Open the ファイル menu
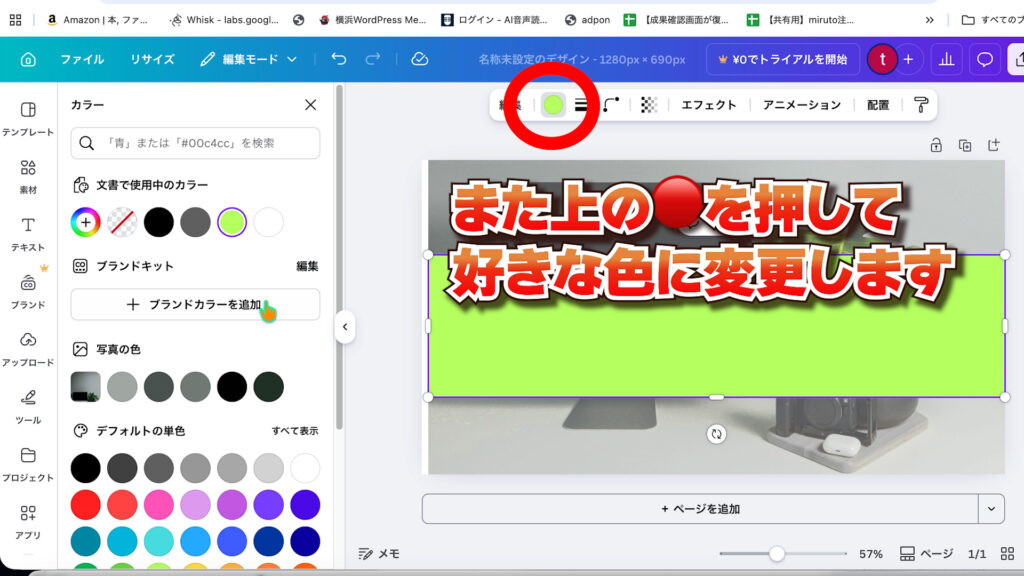 (82, 59)
